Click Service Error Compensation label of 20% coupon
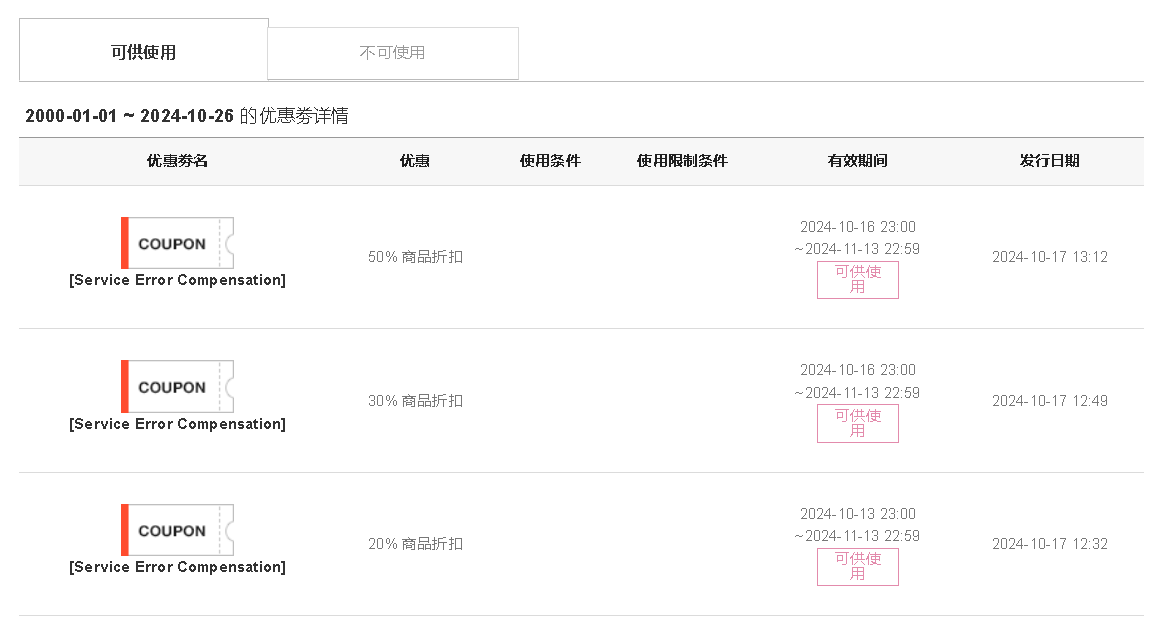1162x624 pixels. coord(177,567)
